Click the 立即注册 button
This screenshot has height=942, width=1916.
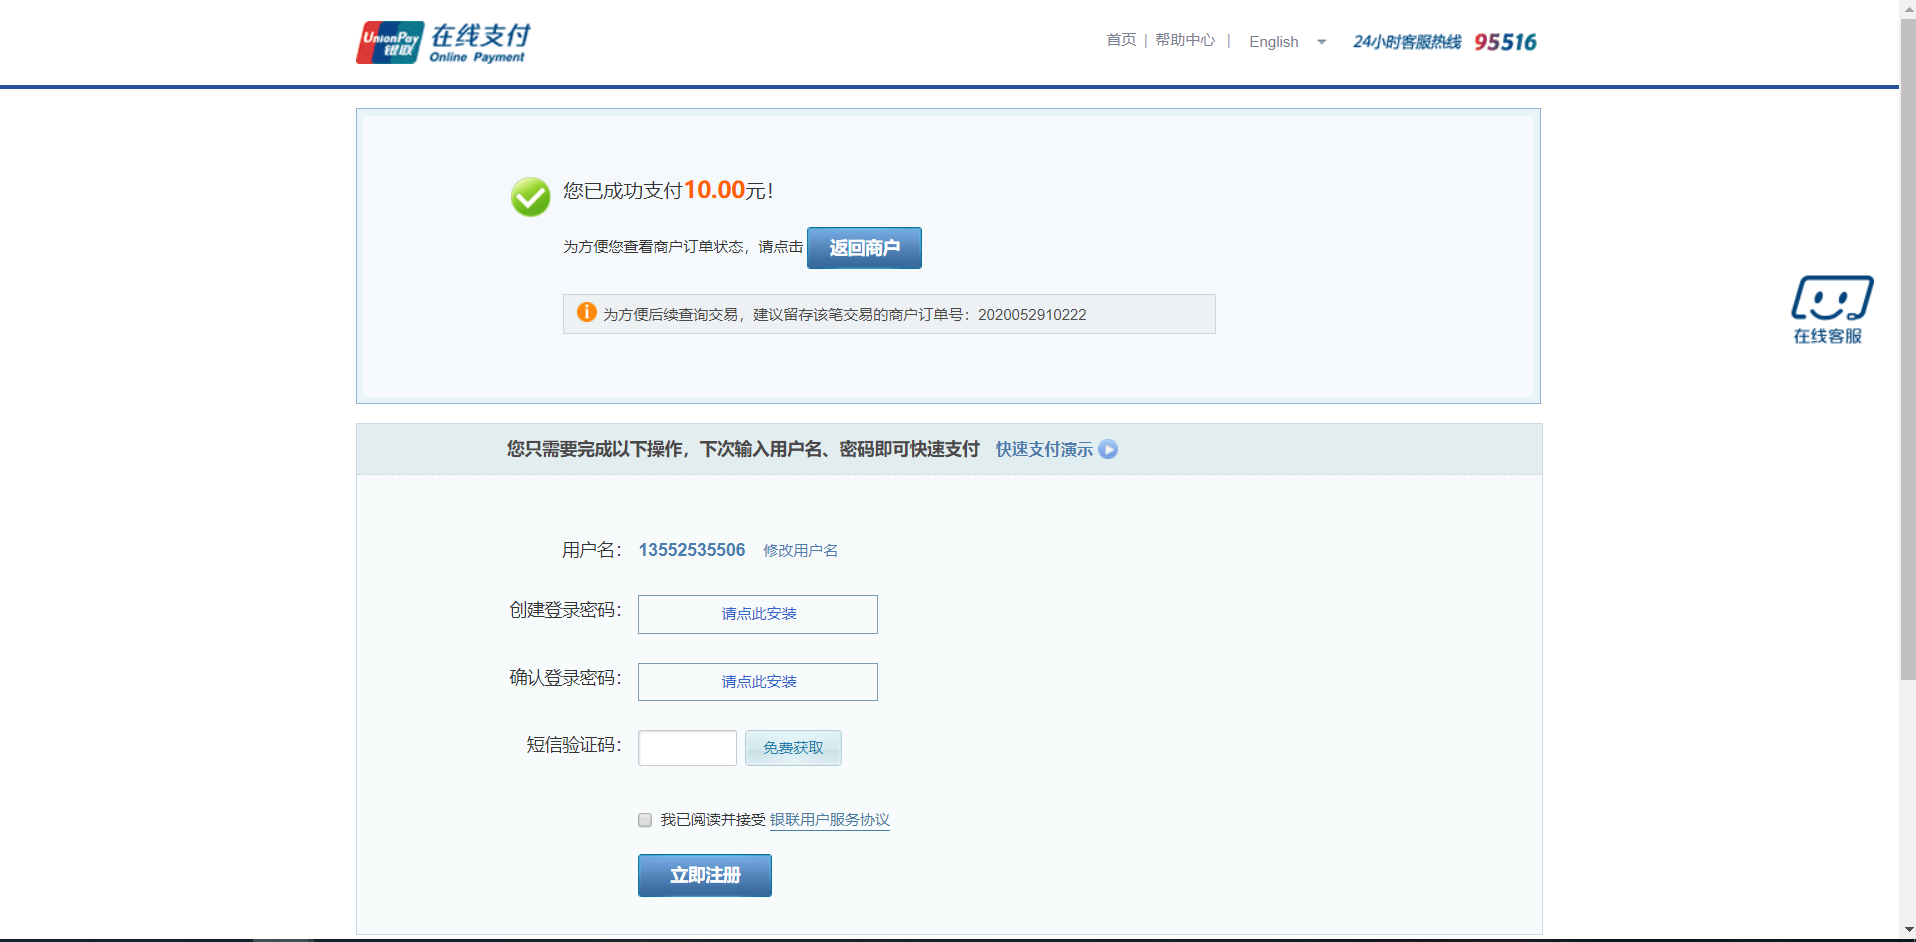705,875
